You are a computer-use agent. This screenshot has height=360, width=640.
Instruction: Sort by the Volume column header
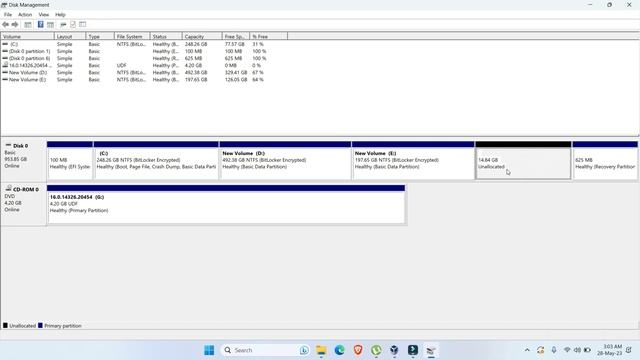27,37
